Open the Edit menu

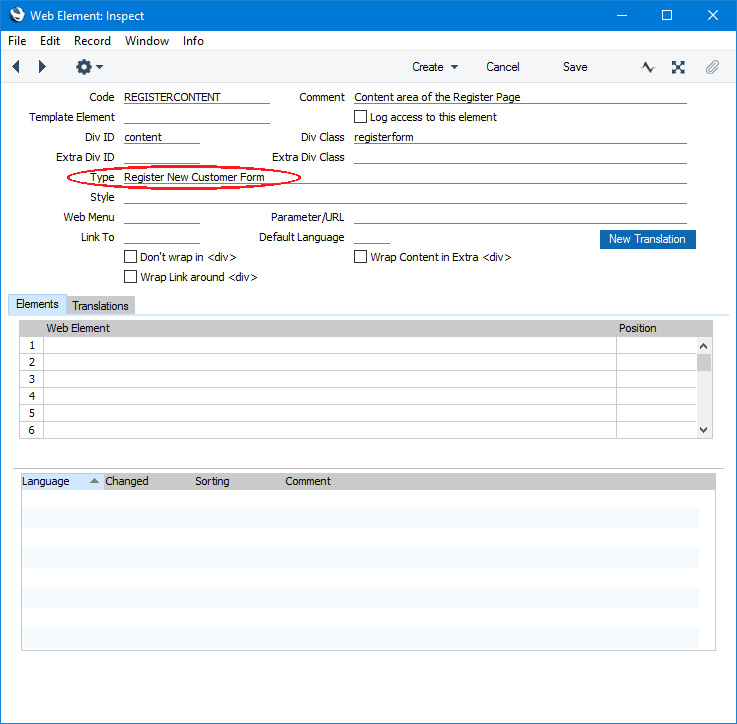(x=50, y=41)
